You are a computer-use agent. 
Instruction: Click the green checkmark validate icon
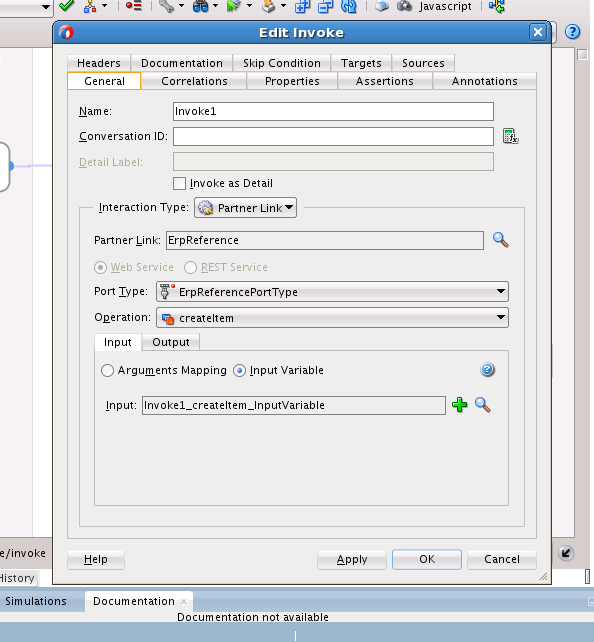pos(66,5)
